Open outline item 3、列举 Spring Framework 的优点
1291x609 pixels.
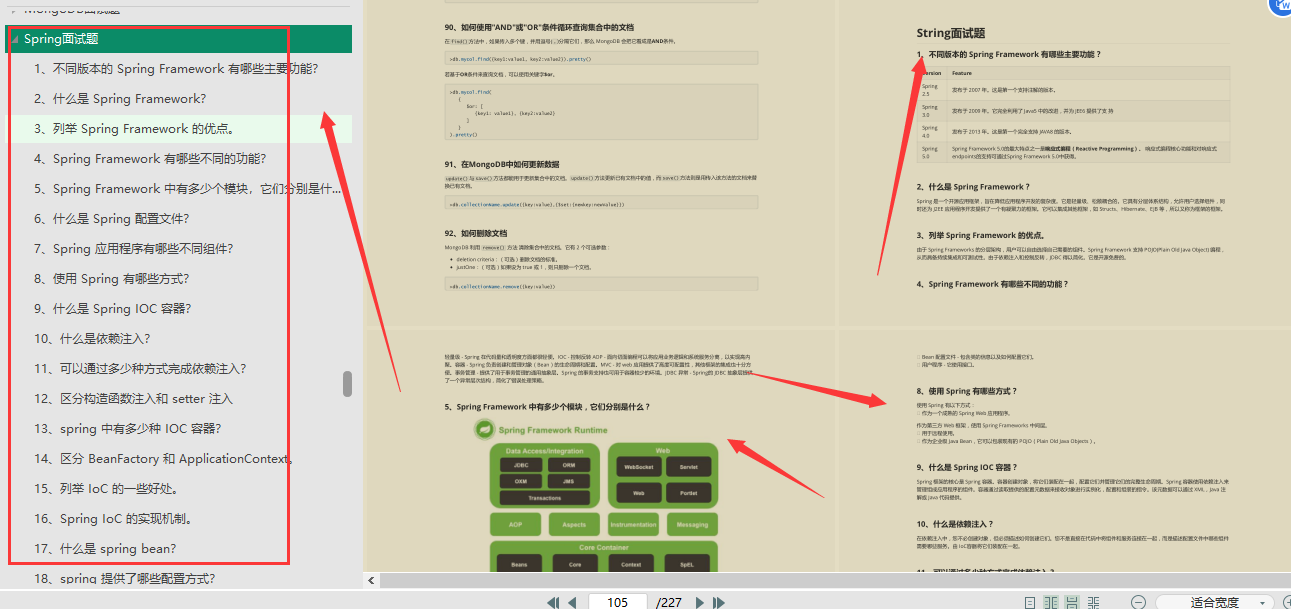pyautogui.click(x=134, y=129)
